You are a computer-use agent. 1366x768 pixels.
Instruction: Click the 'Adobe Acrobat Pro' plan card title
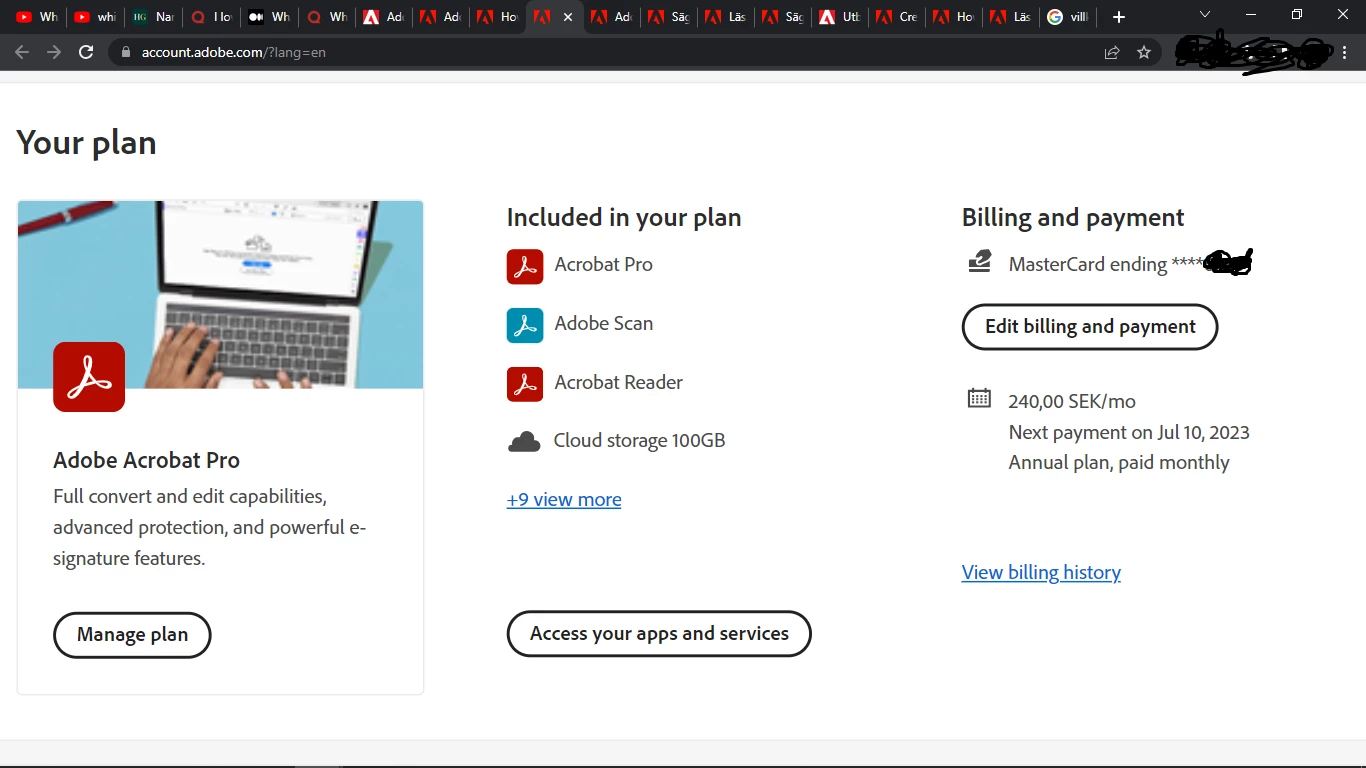tap(146, 461)
